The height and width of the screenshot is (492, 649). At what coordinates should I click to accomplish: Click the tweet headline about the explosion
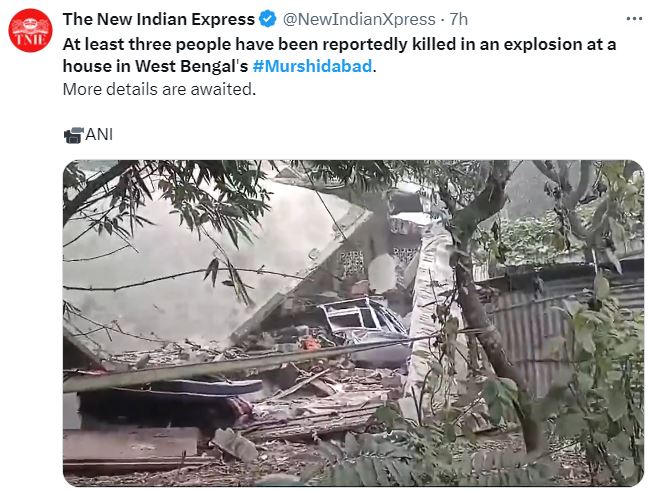pyautogui.click(x=339, y=55)
